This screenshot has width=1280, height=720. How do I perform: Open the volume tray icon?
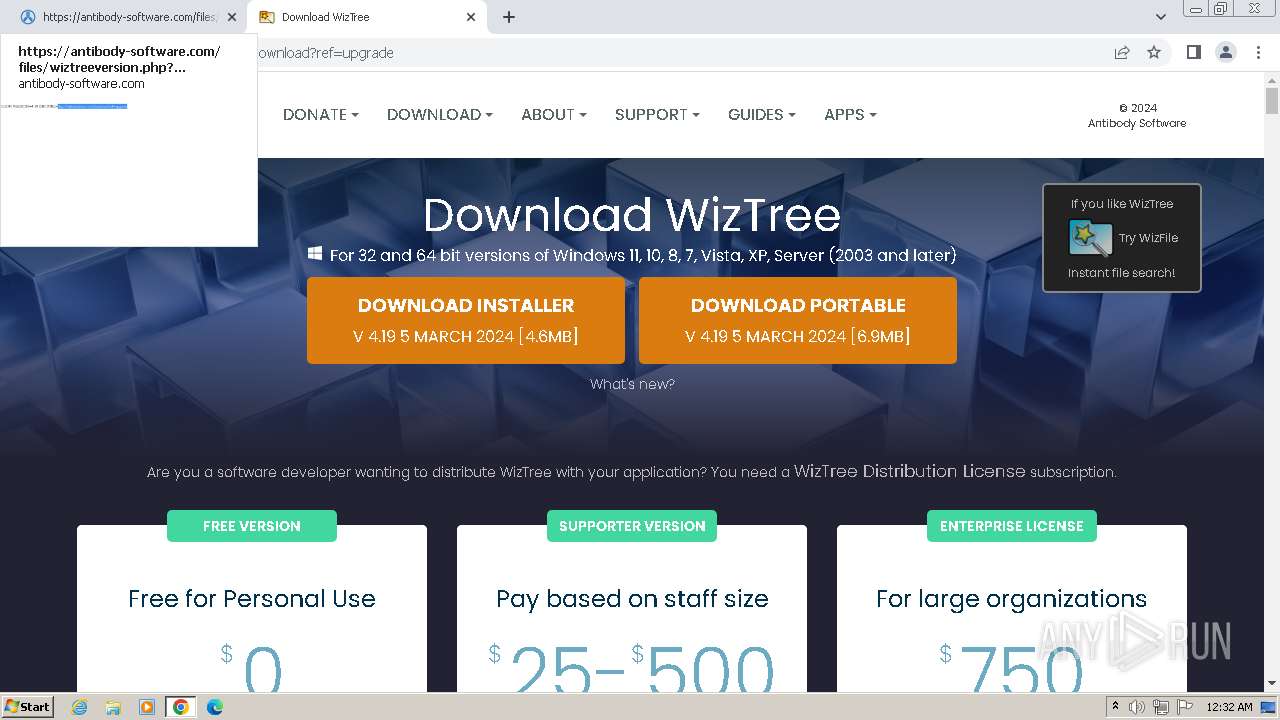(1137, 707)
